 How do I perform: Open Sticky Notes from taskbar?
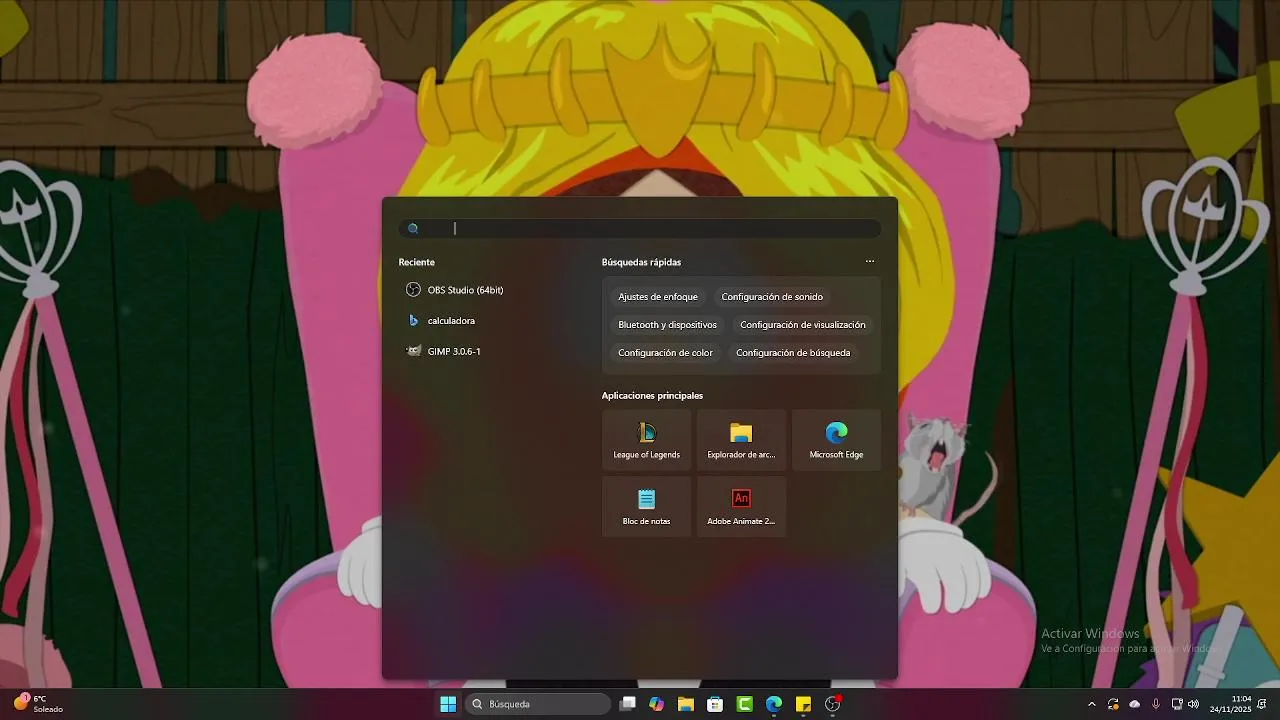coord(803,704)
